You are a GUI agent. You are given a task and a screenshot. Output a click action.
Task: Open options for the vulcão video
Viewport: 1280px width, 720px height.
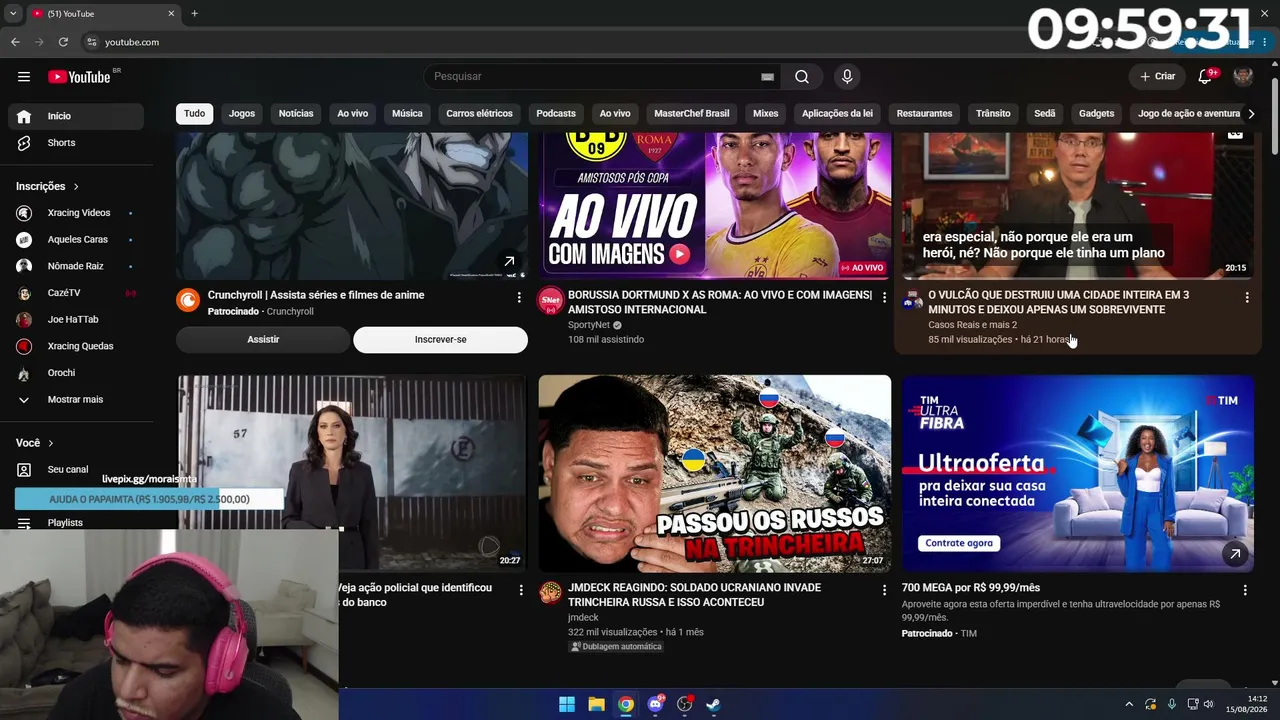click(1247, 298)
